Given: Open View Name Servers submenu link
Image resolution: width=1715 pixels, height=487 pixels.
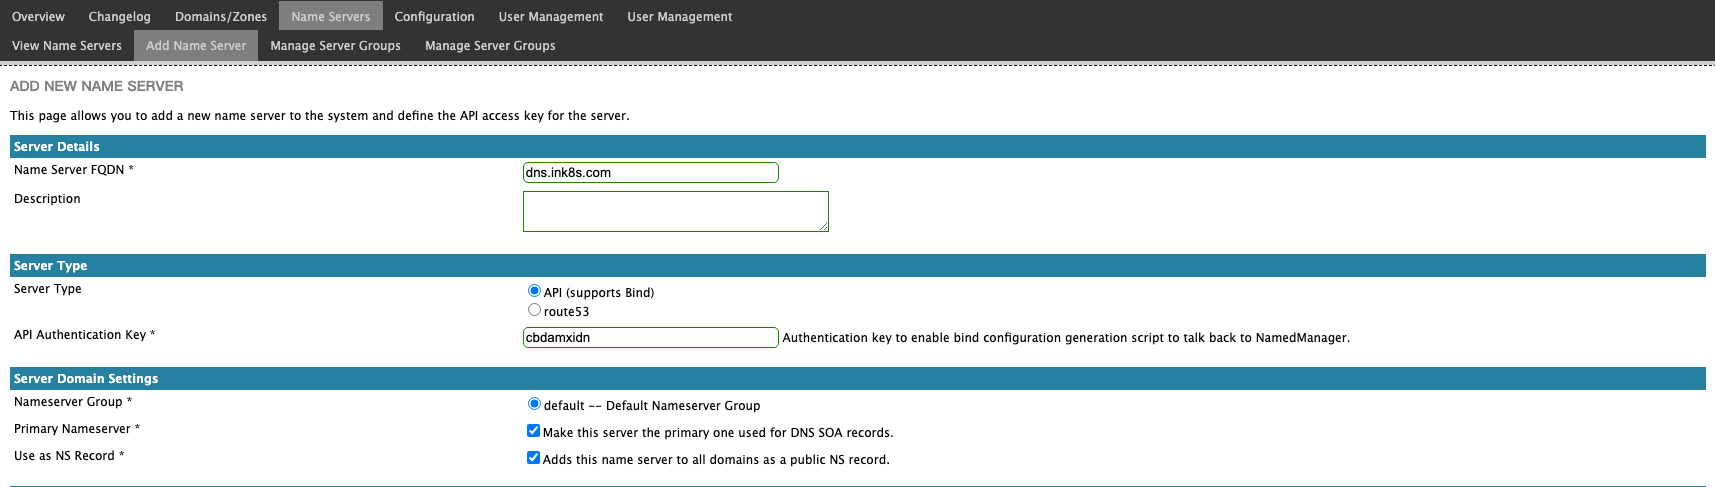Looking at the screenshot, I should [67, 45].
